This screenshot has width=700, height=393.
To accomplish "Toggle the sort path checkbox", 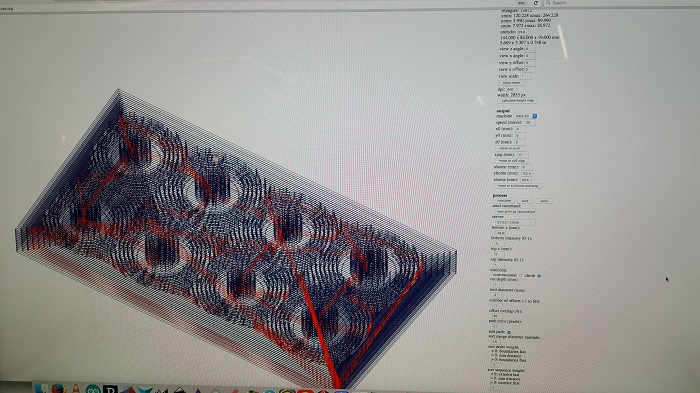I will [x=509, y=332].
